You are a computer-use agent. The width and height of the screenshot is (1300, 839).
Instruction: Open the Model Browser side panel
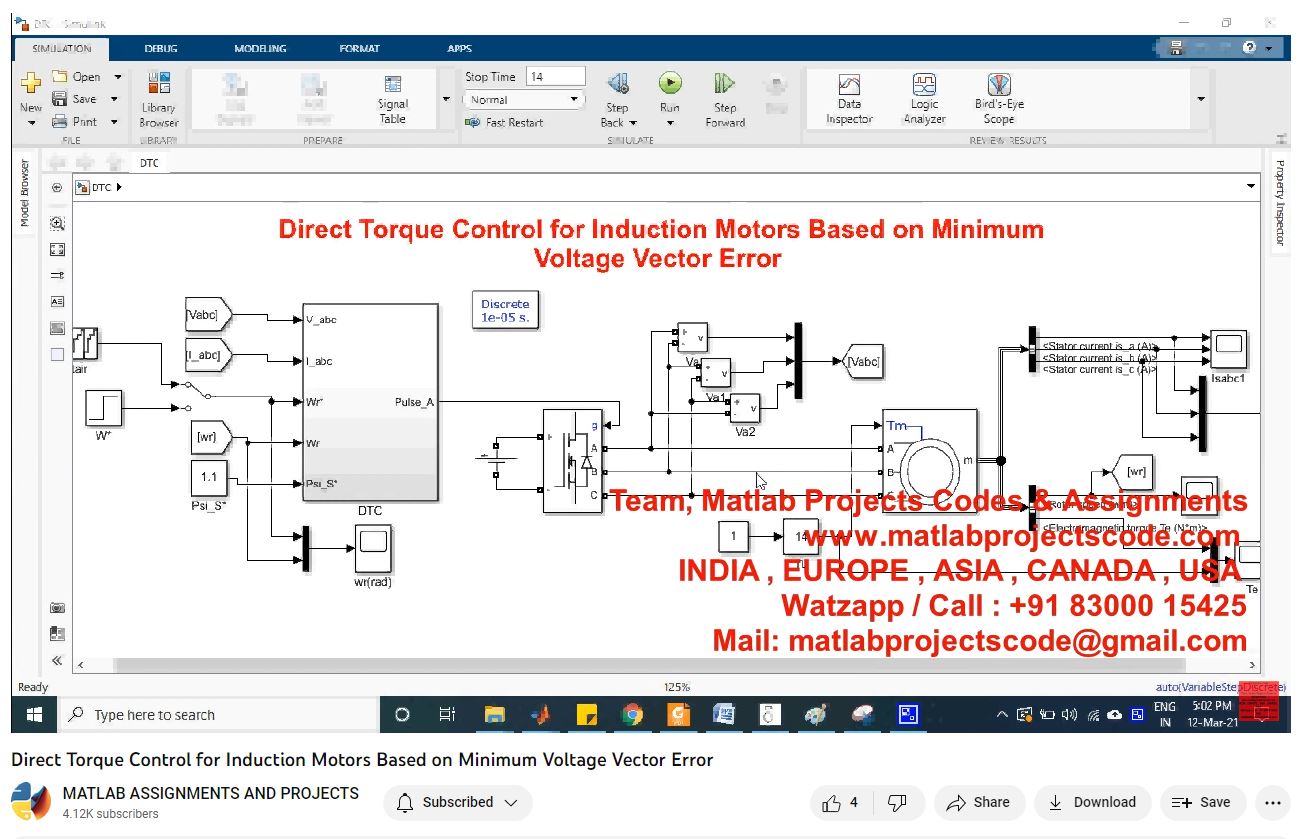click(25, 193)
